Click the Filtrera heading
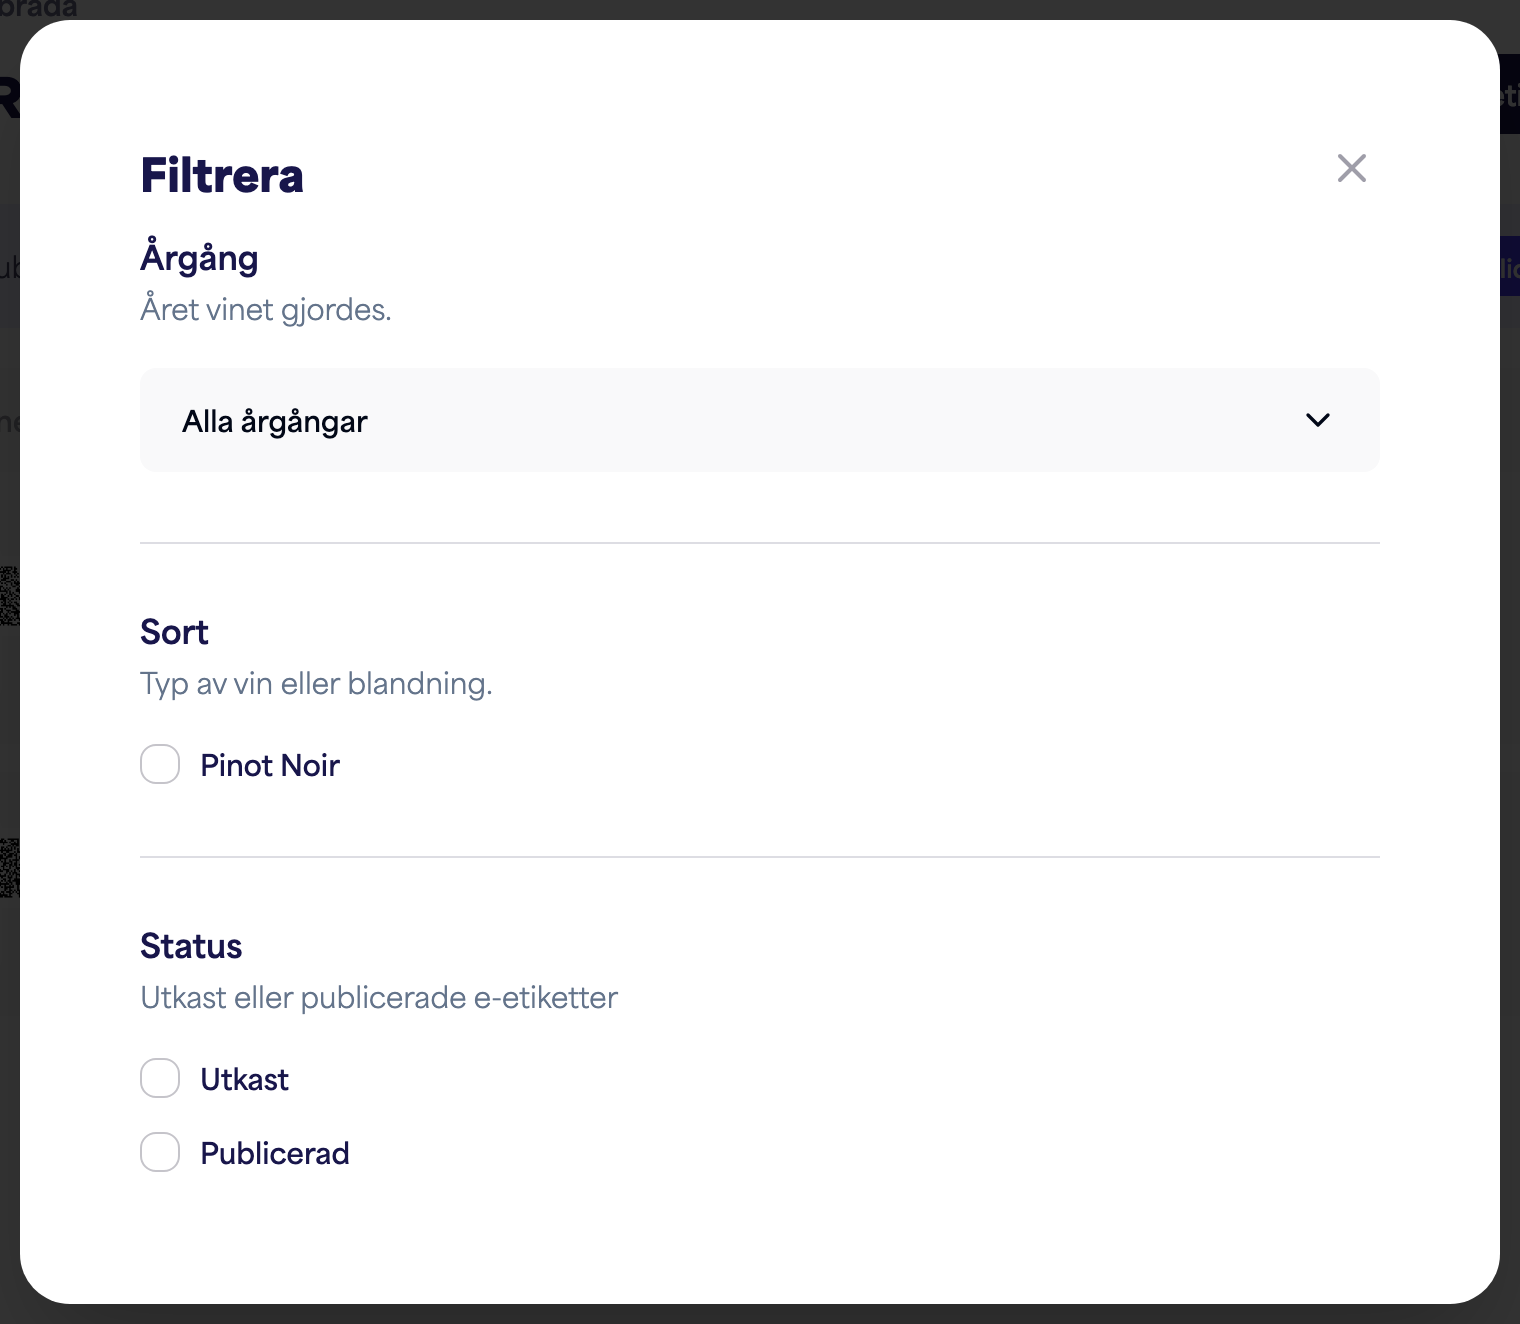 (222, 175)
